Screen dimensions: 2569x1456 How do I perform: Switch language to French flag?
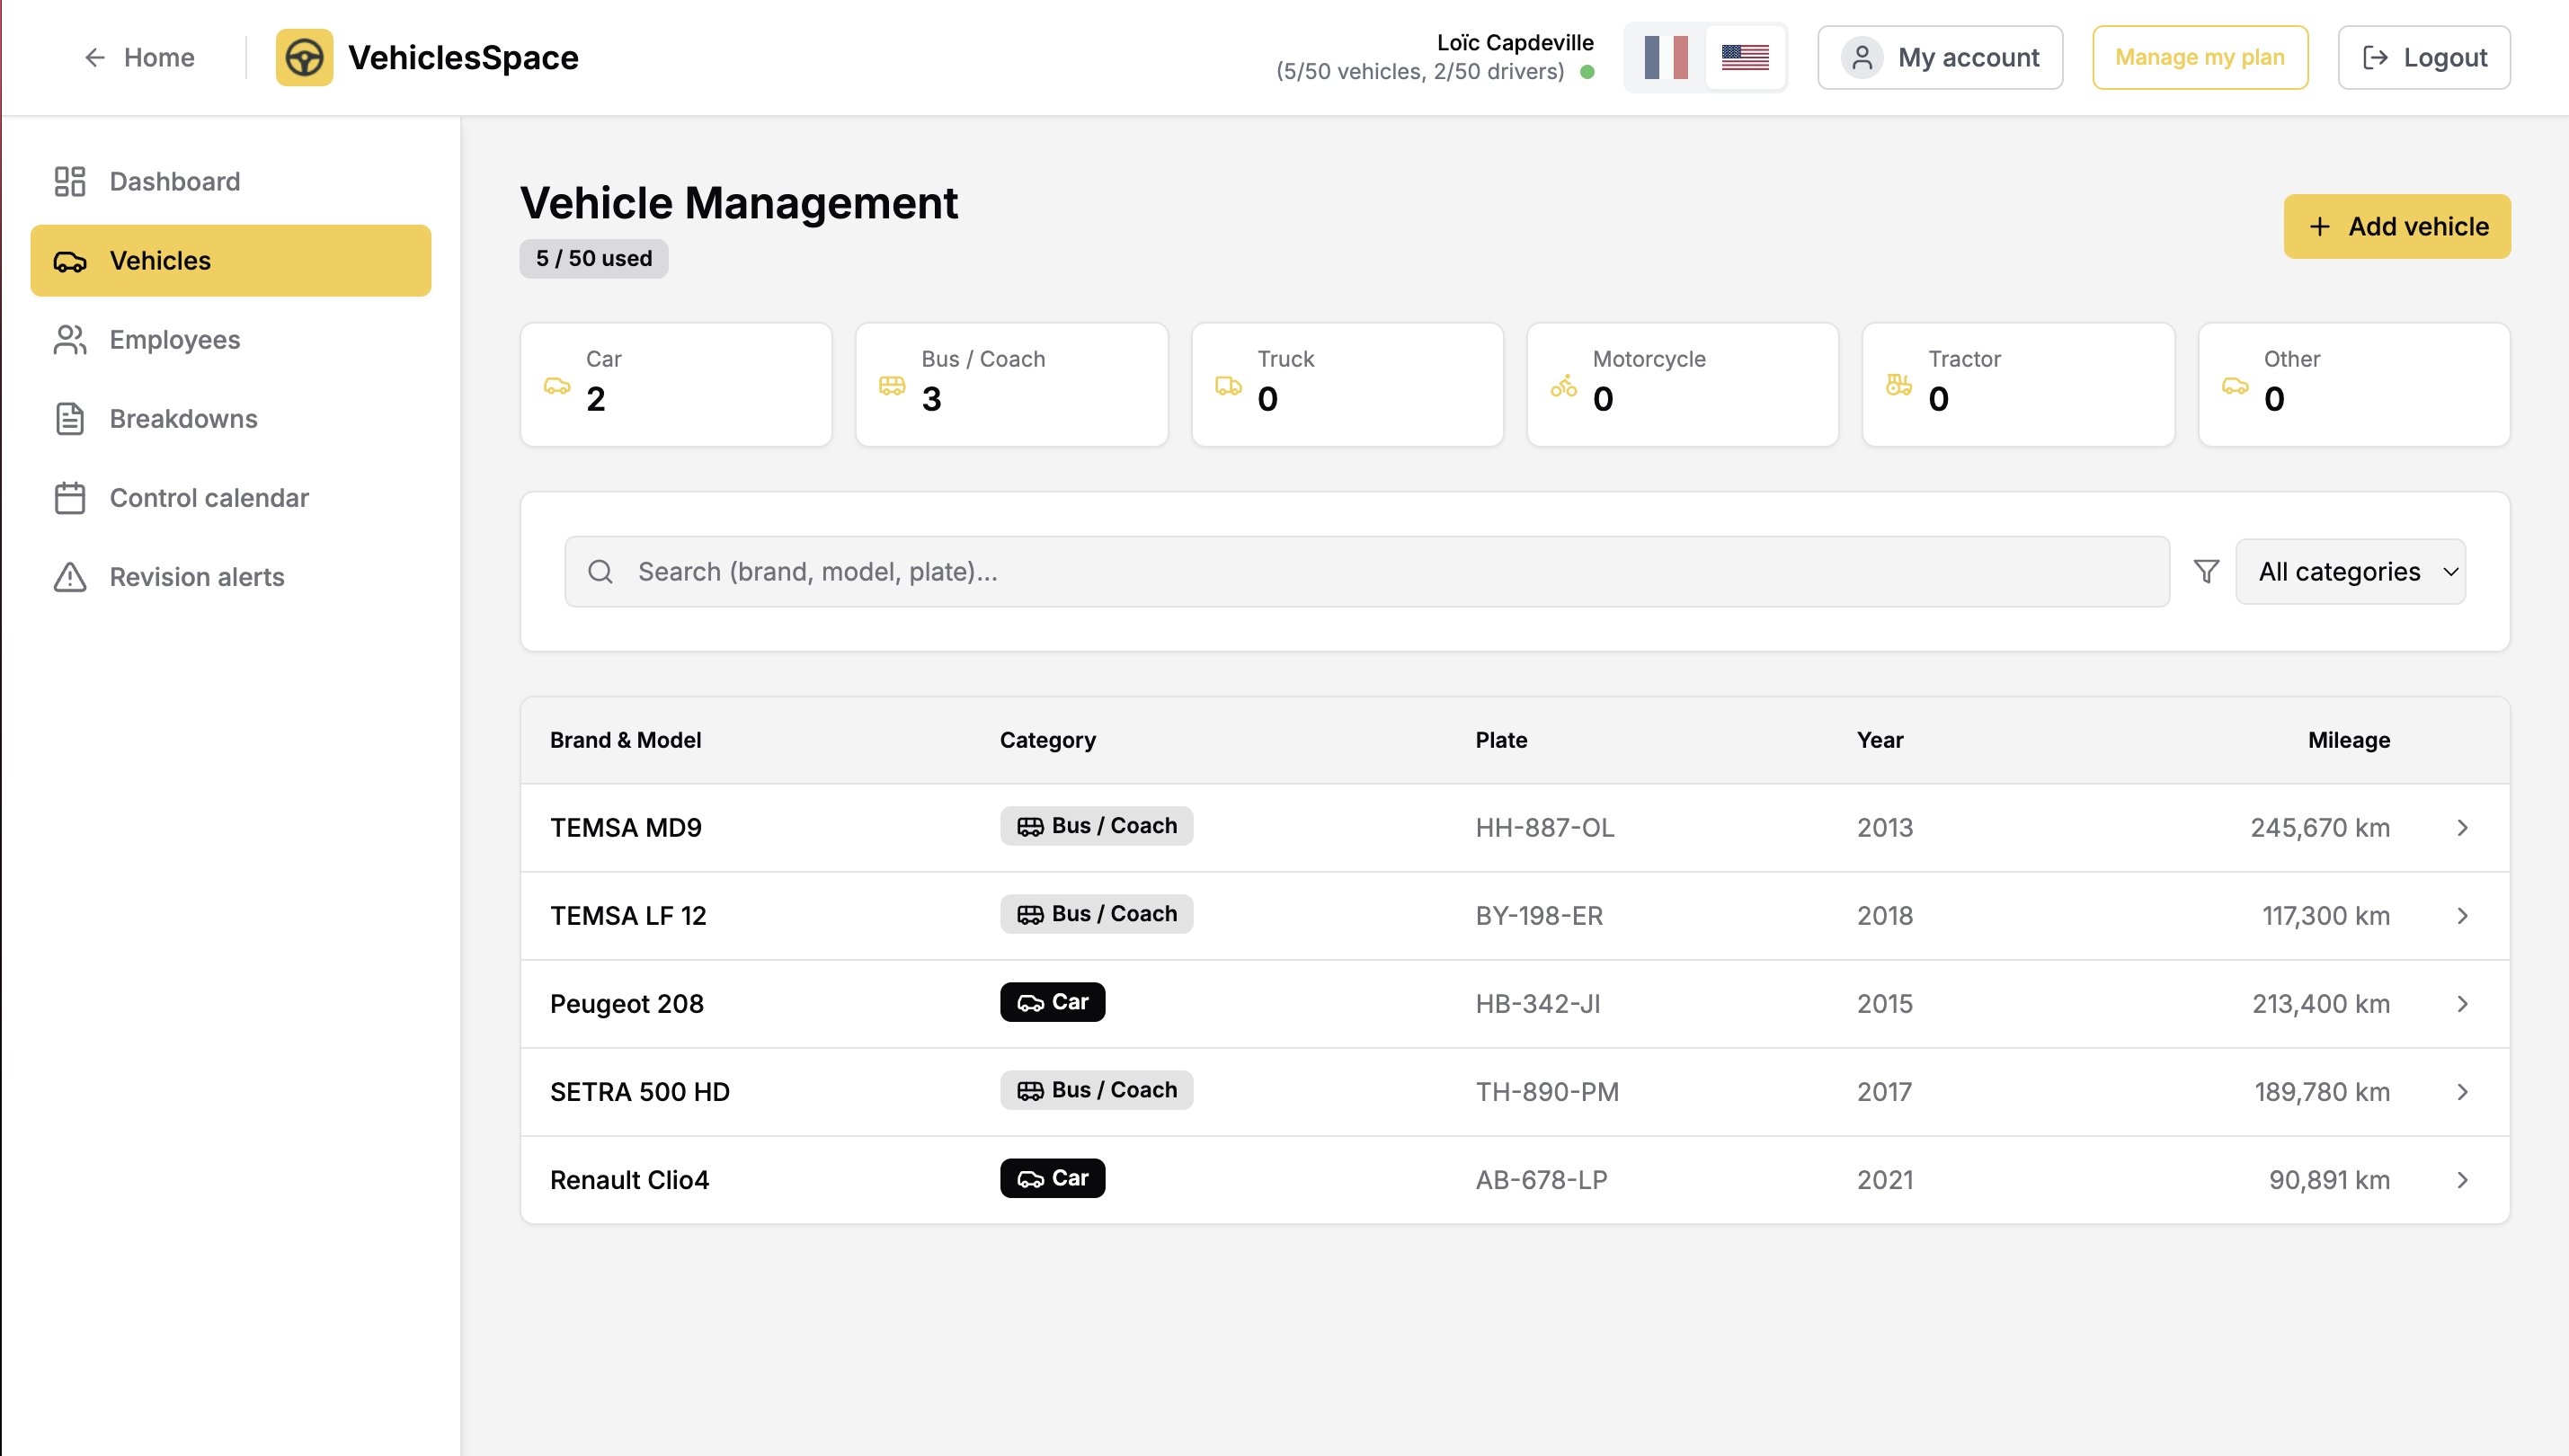click(1665, 58)
